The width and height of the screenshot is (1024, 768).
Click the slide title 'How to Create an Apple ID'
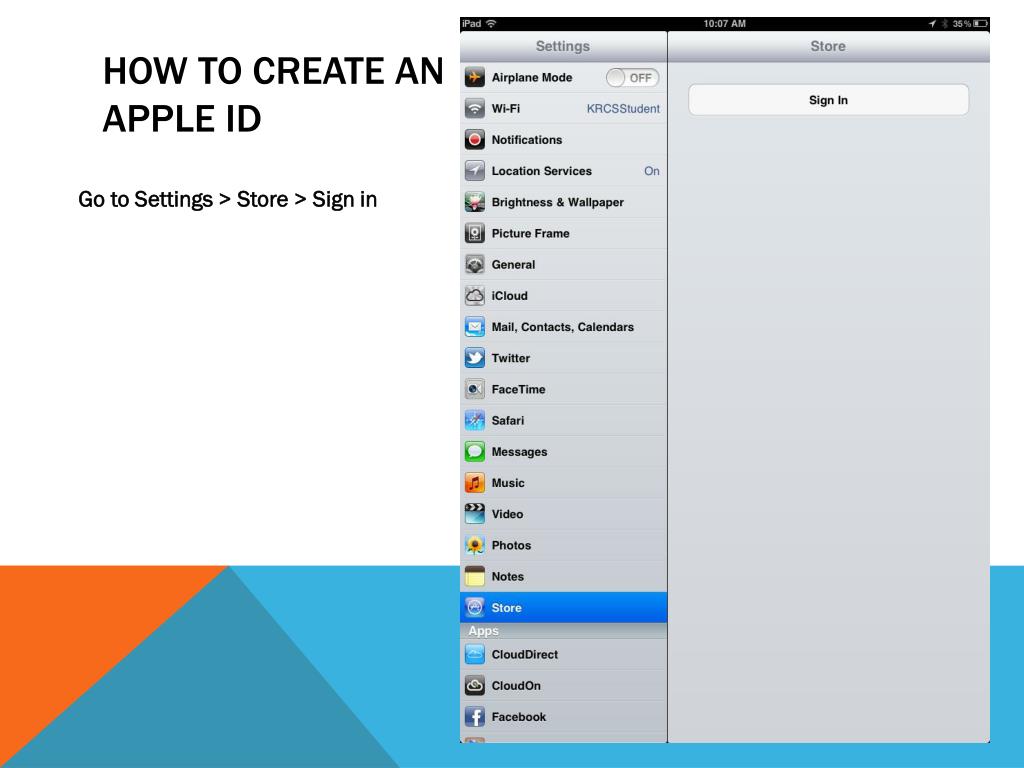[274, 94]
